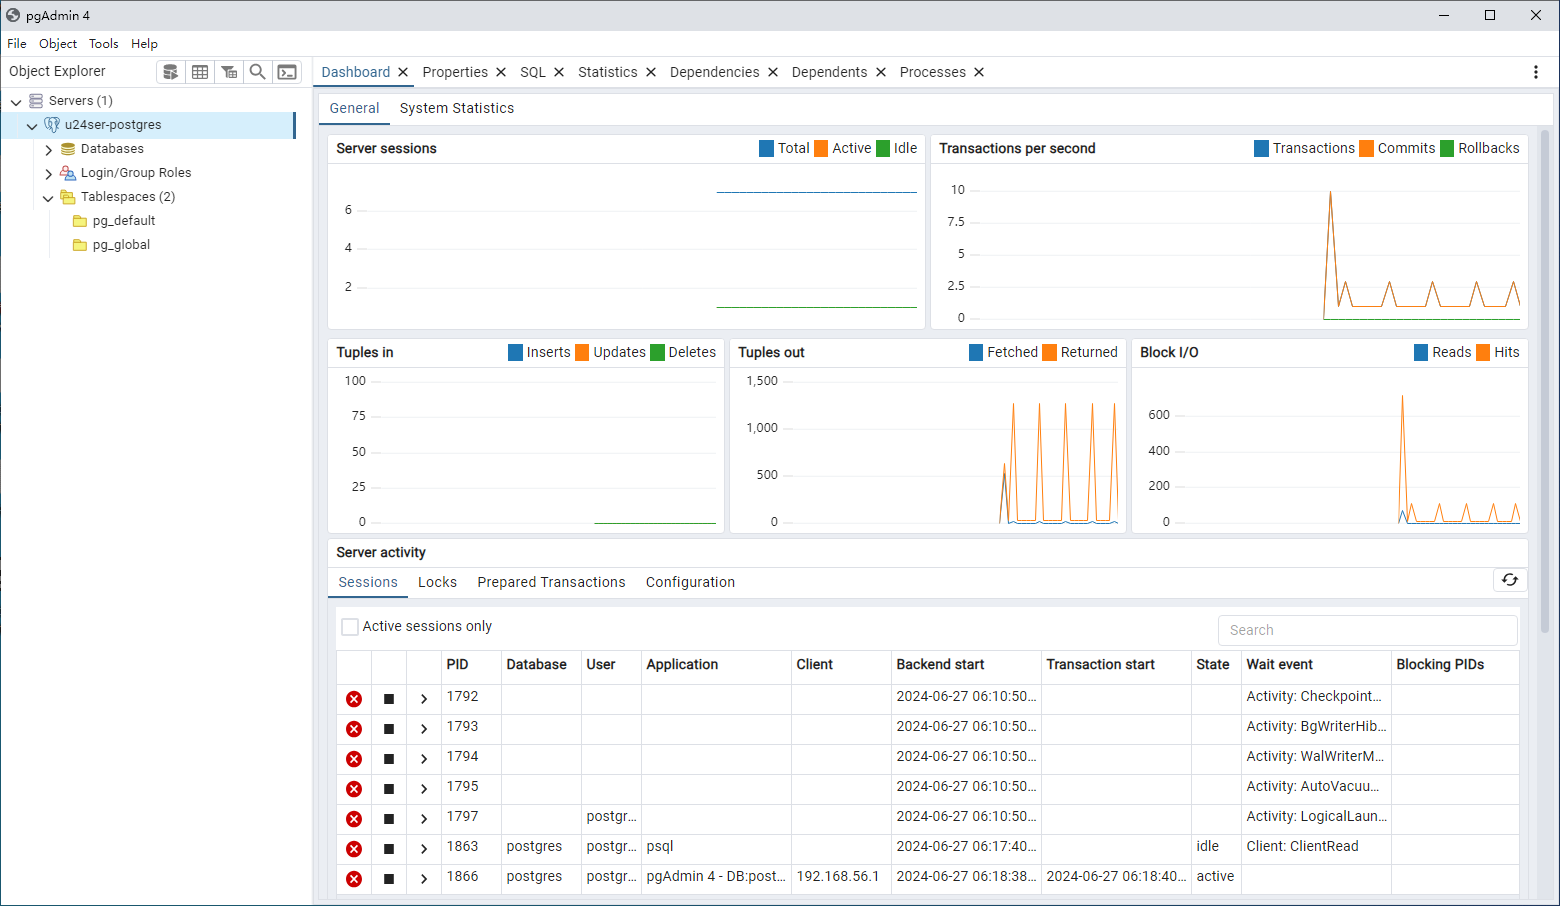
Task: Click the pg_global tablespace folder icon
Action: pyautogui.click(x=80, y=245)
